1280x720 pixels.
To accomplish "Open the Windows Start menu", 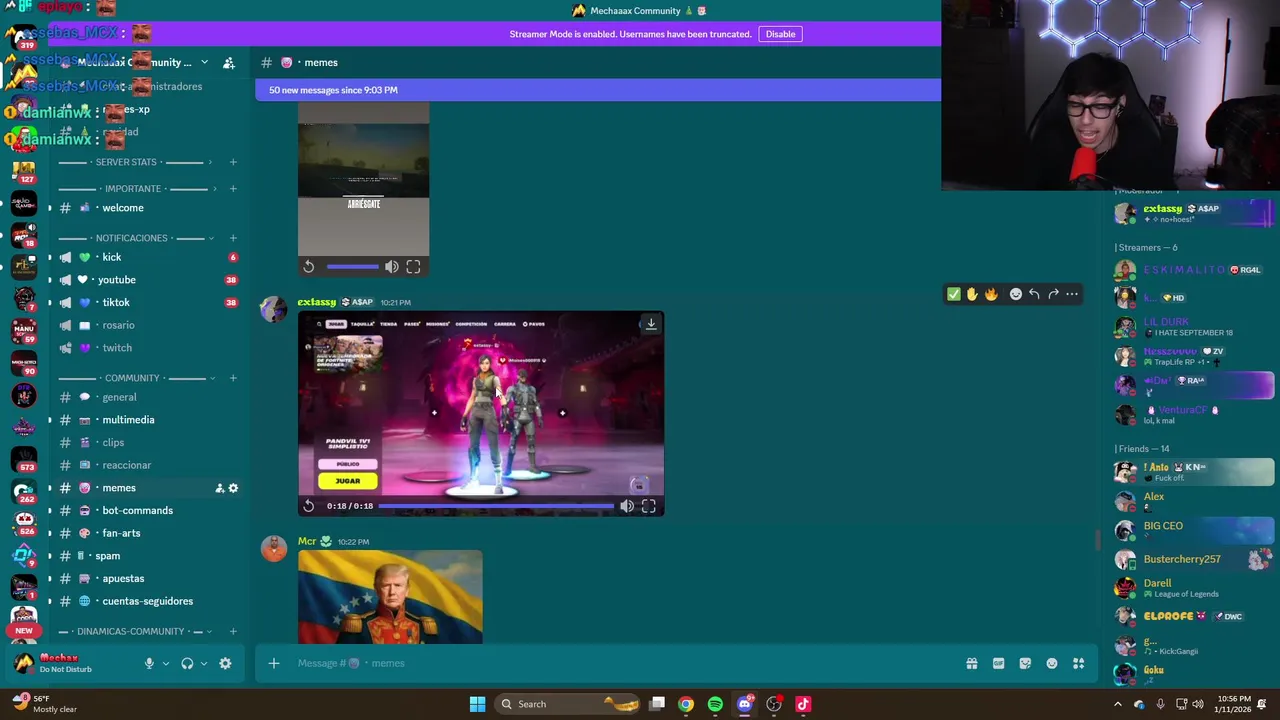I will 477,704.
